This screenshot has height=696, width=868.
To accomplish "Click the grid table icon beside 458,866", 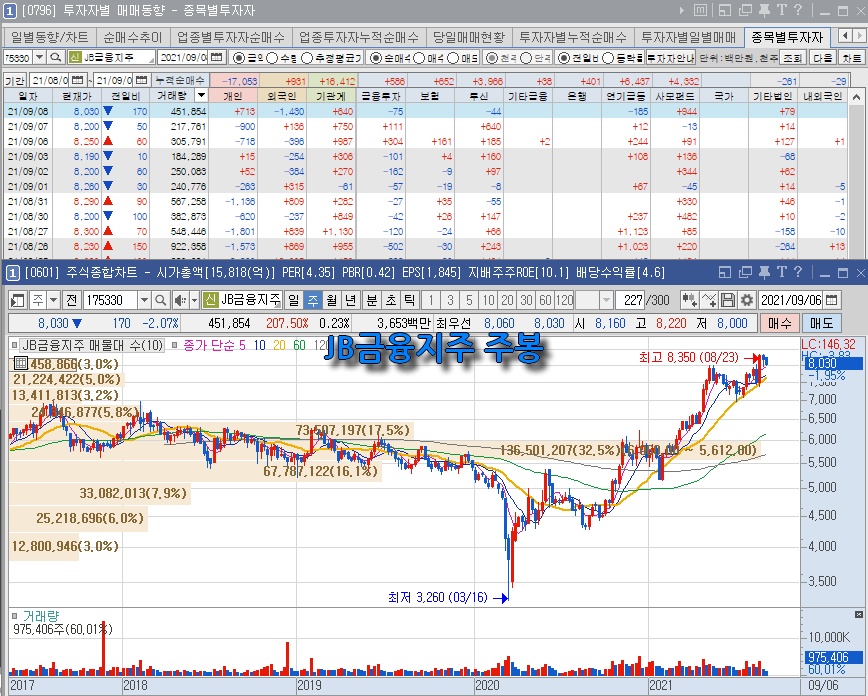I will [20, 364].
